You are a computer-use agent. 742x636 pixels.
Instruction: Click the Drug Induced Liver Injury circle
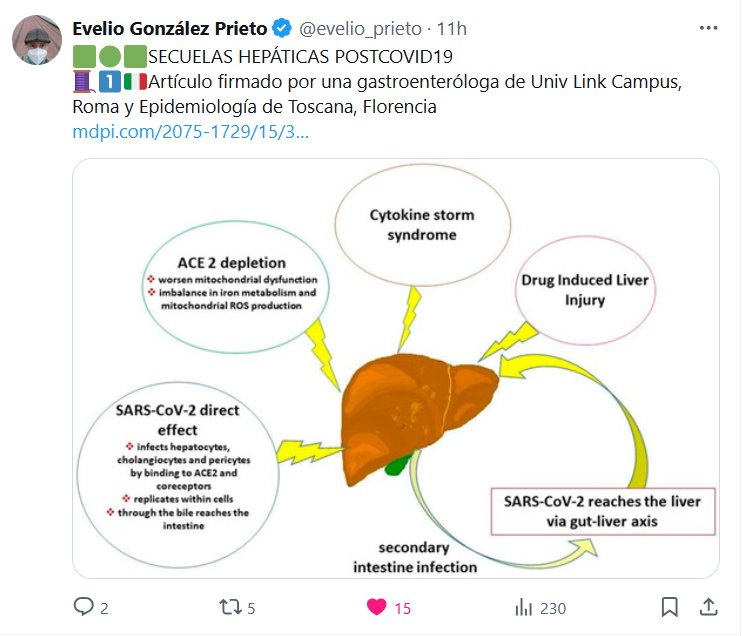coord(584,289)
